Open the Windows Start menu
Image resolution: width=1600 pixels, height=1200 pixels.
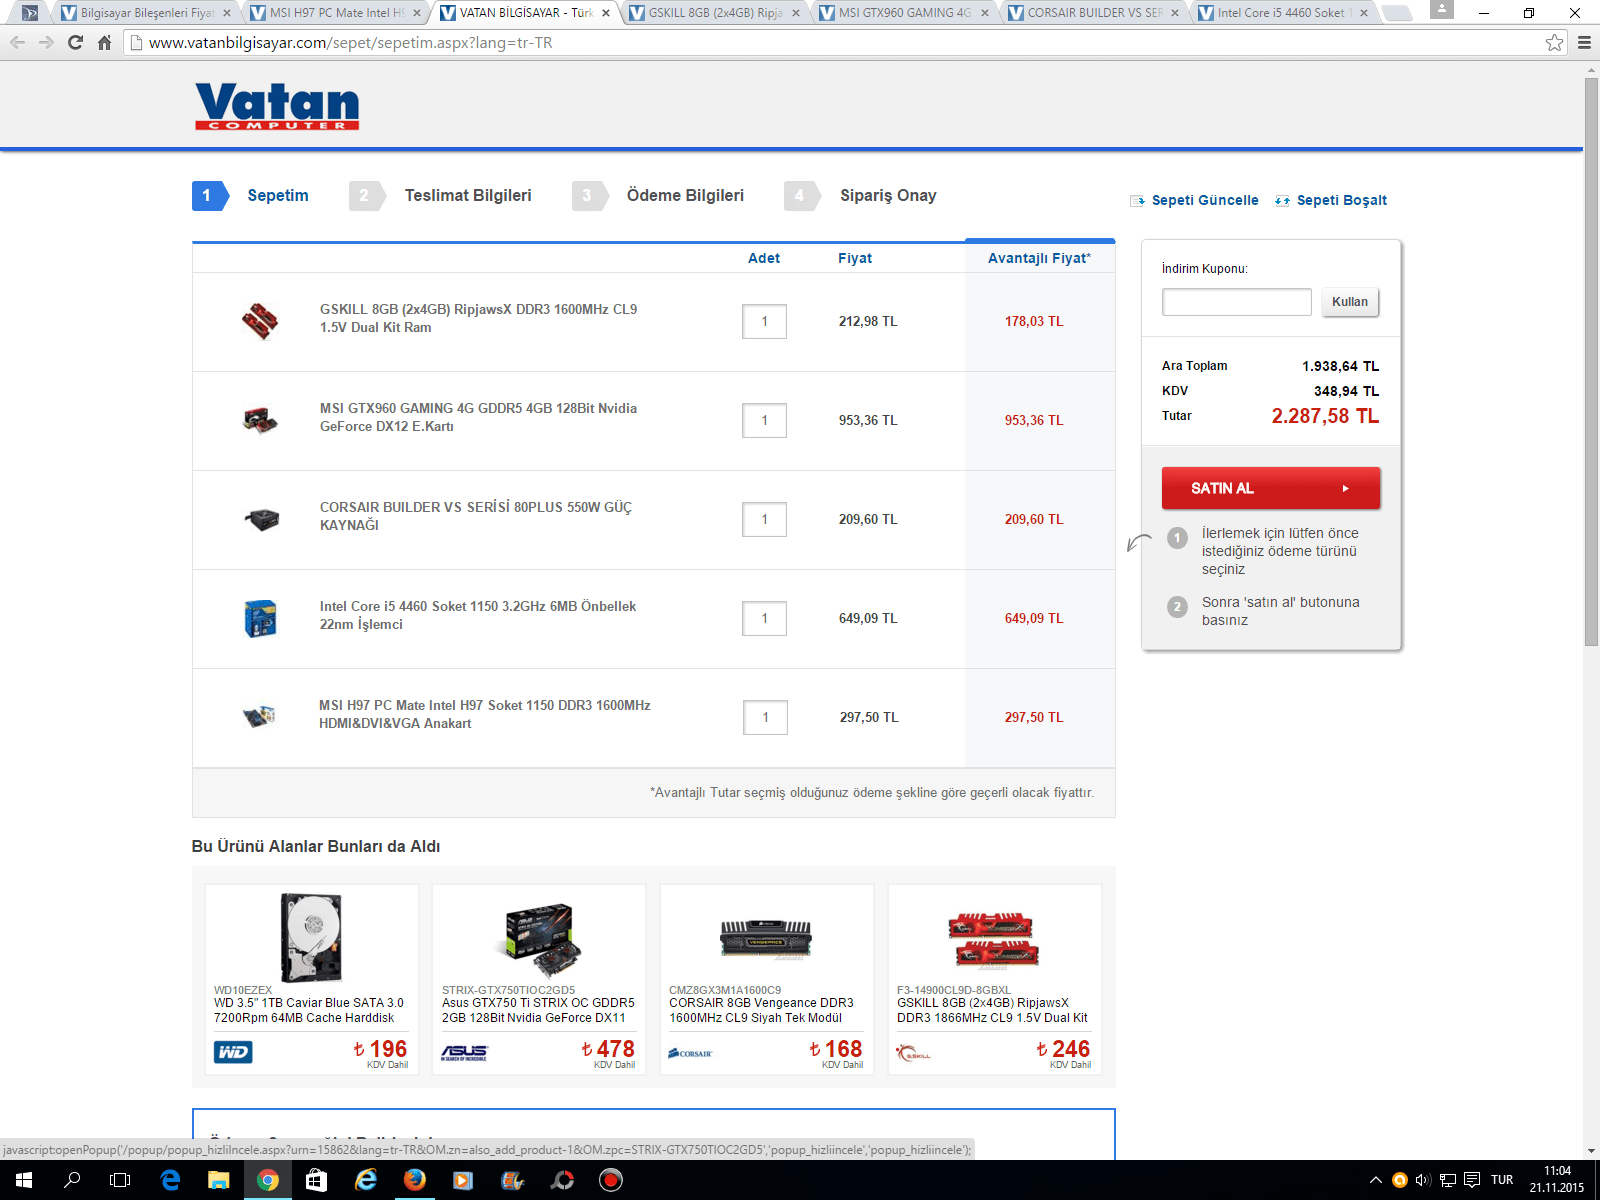coord(24,1180)
